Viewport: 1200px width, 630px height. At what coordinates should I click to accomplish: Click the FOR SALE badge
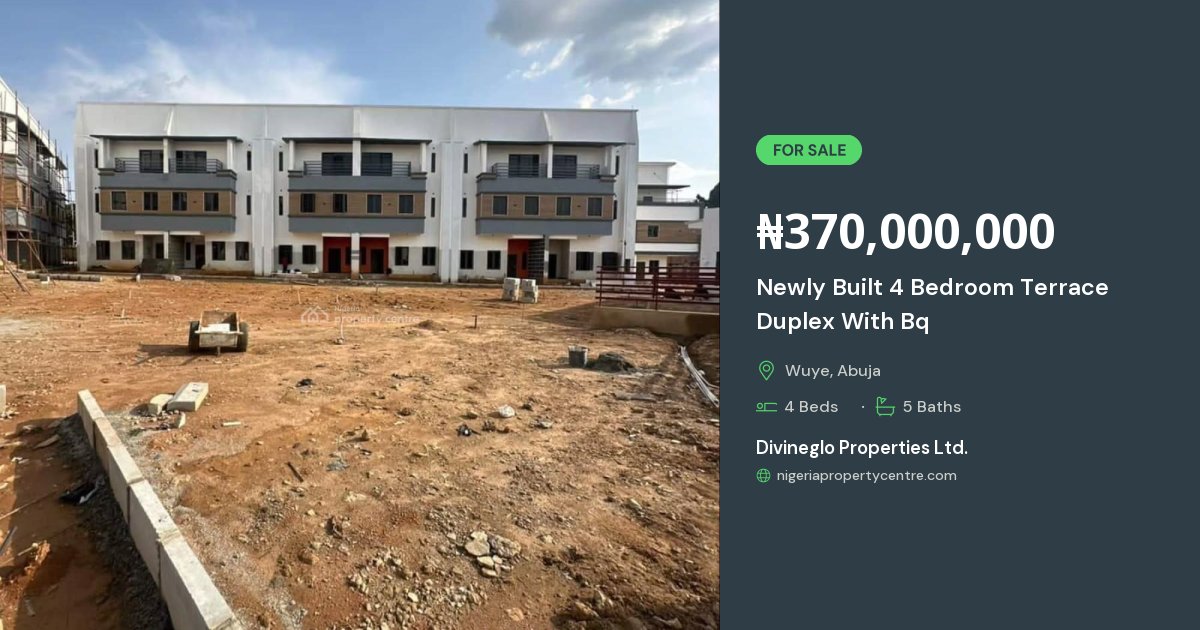point(808,150)
